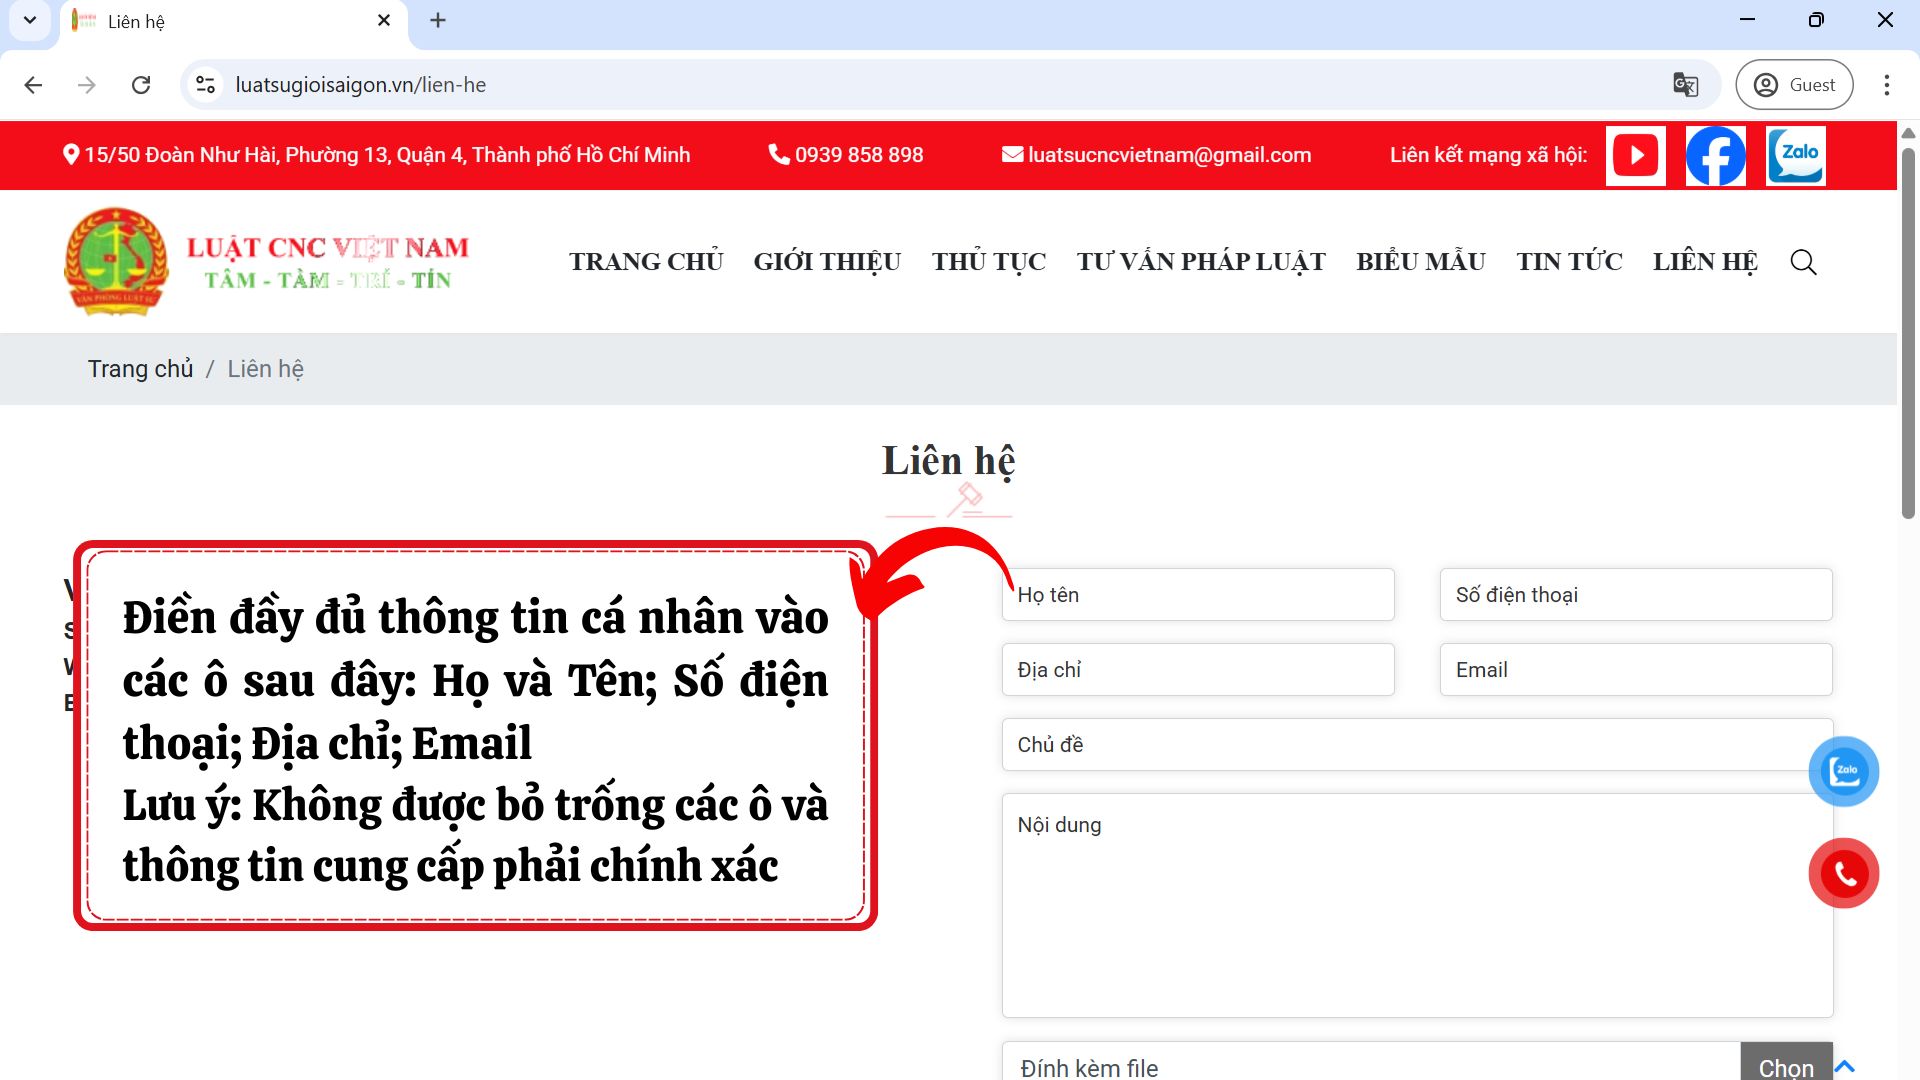Reload the page with the refresh icon
This screenshot has height=1080, width=1920.
[141, 85]
